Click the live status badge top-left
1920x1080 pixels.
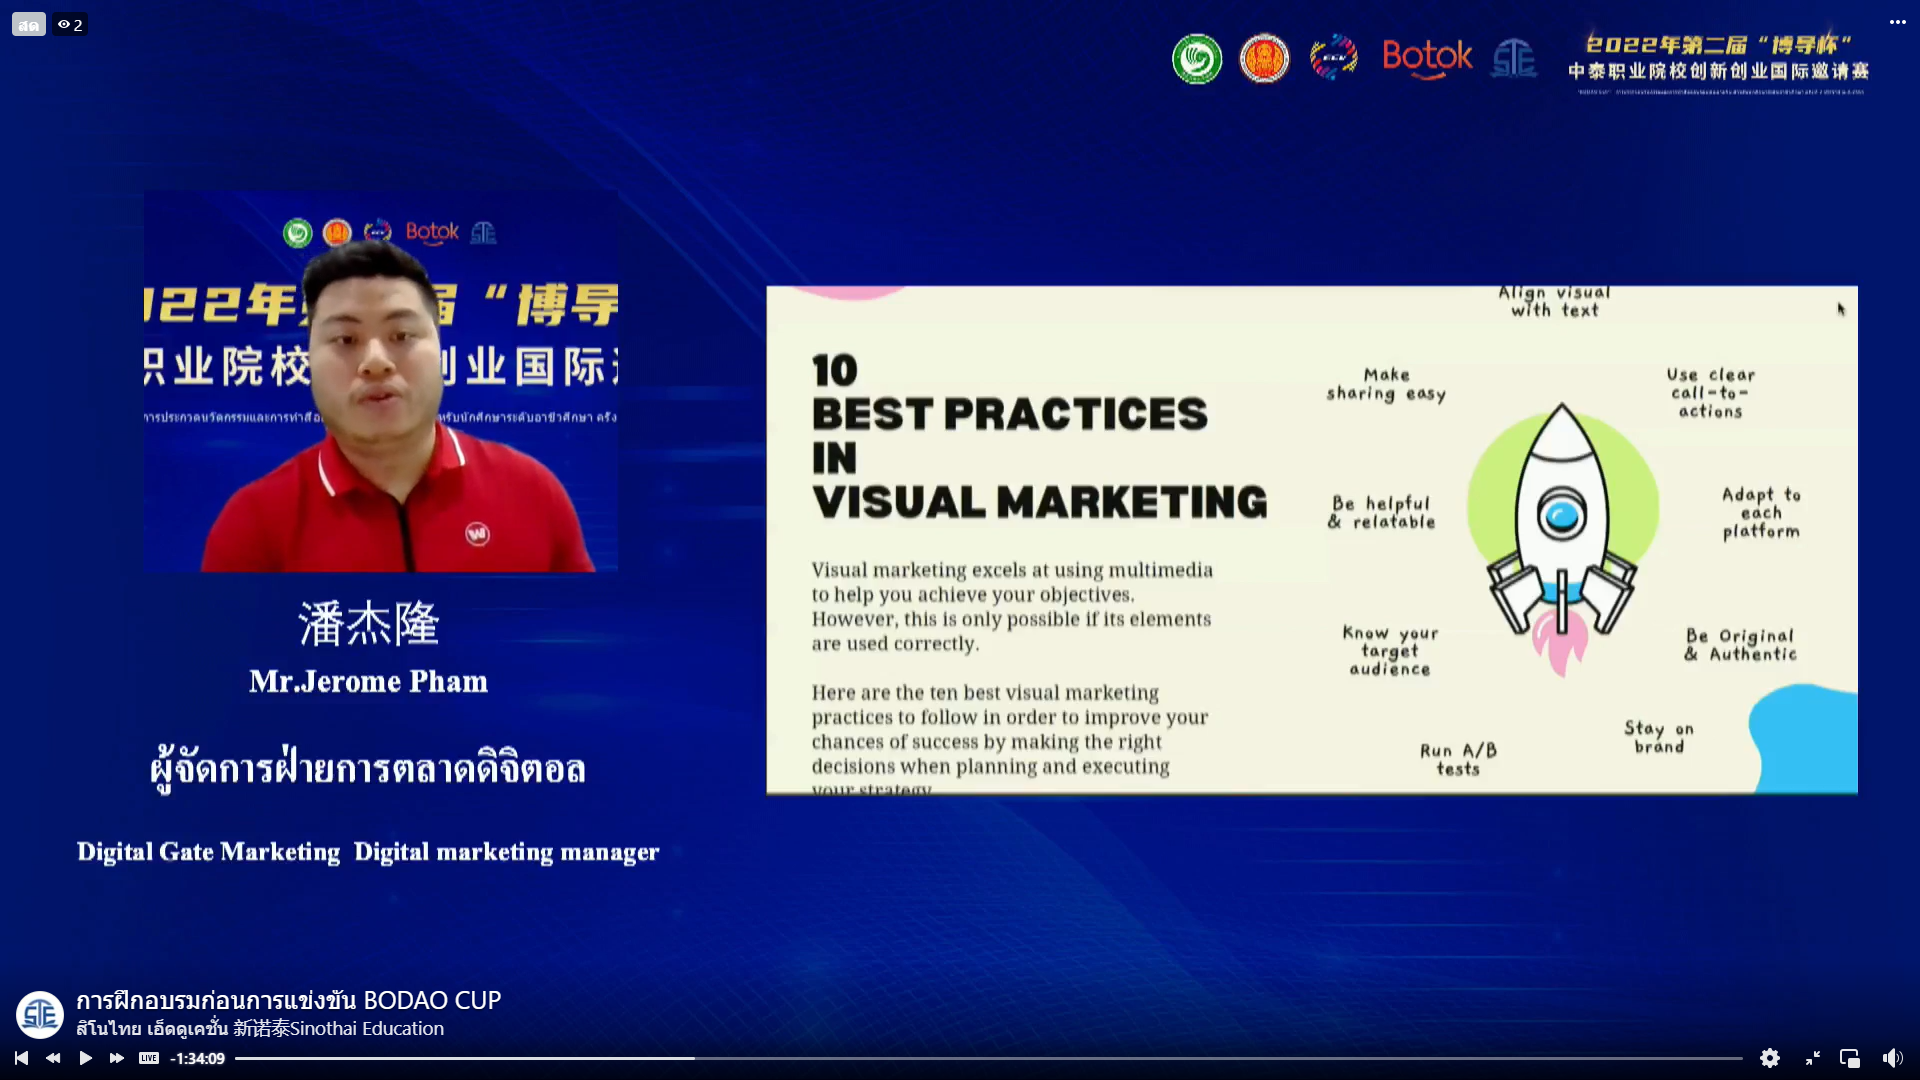pos(29,24)
